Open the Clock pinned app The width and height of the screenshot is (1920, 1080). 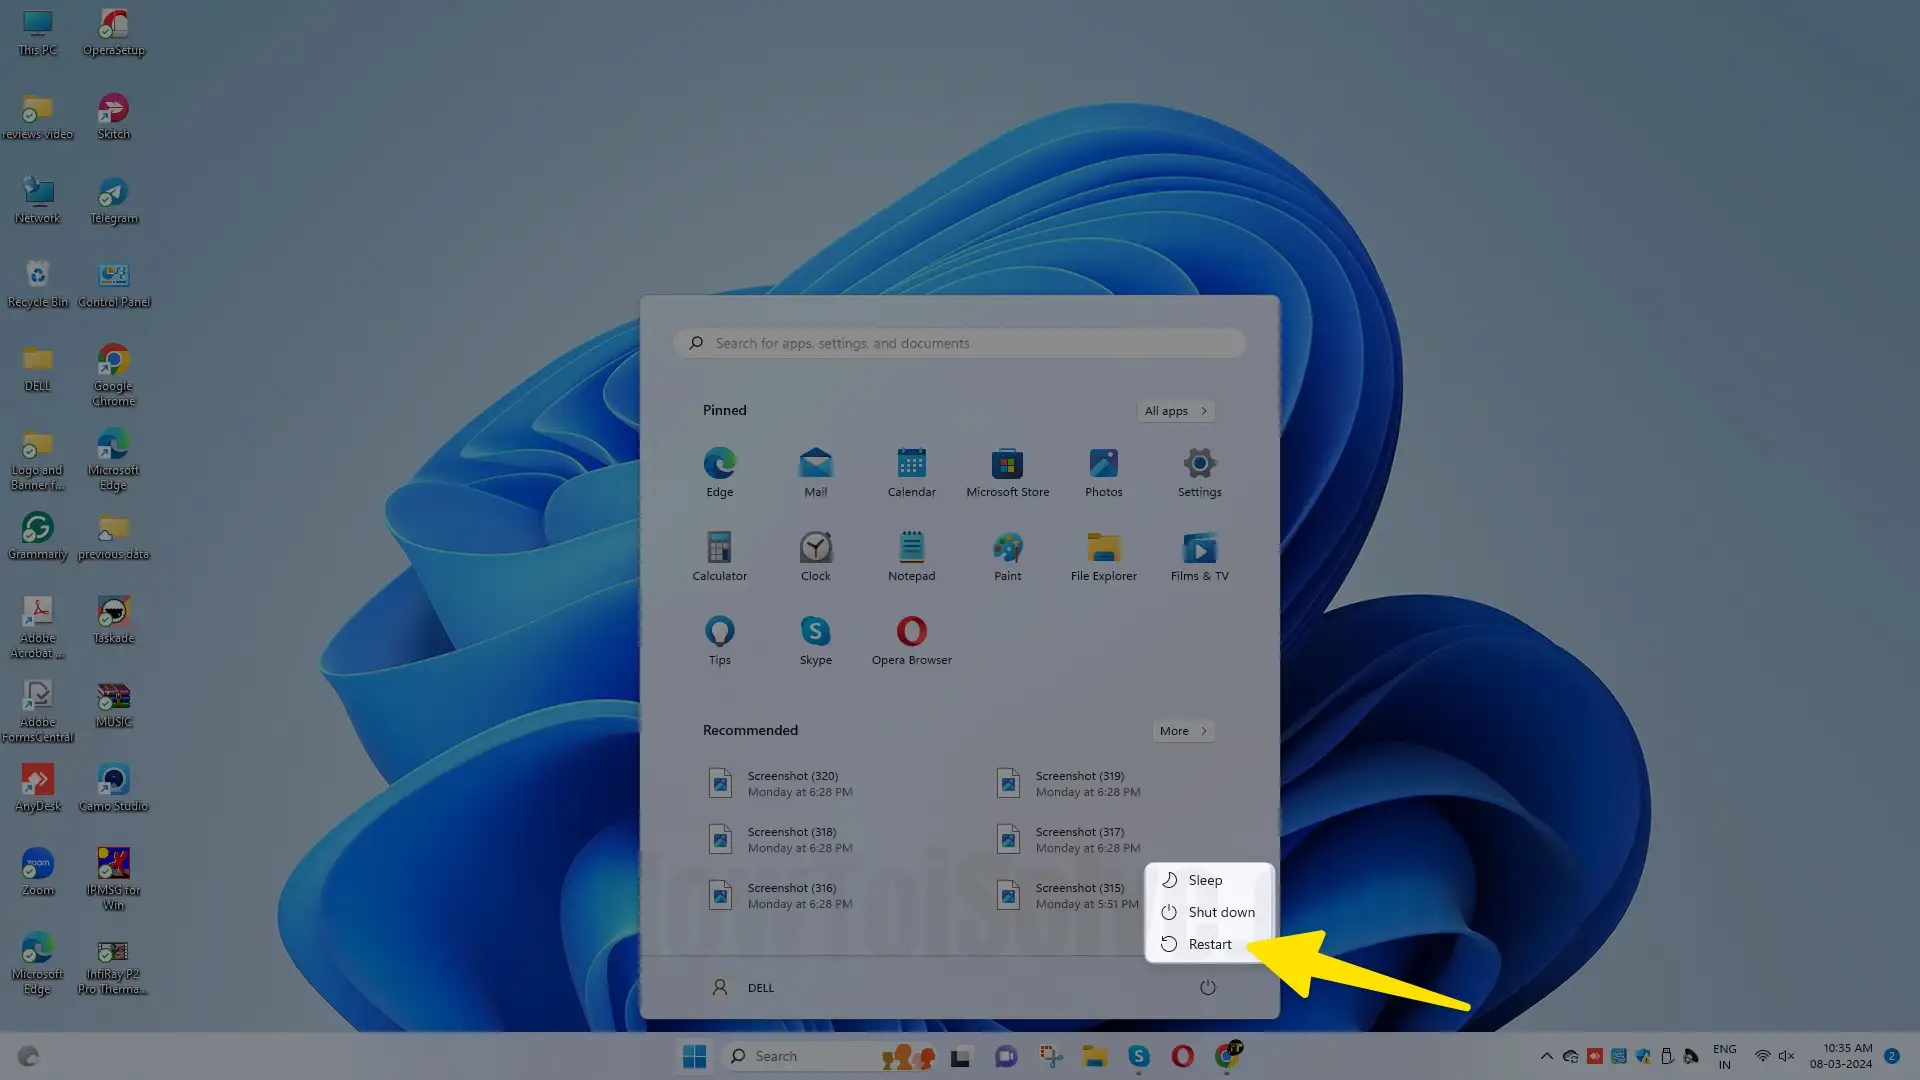coord(815,557)
